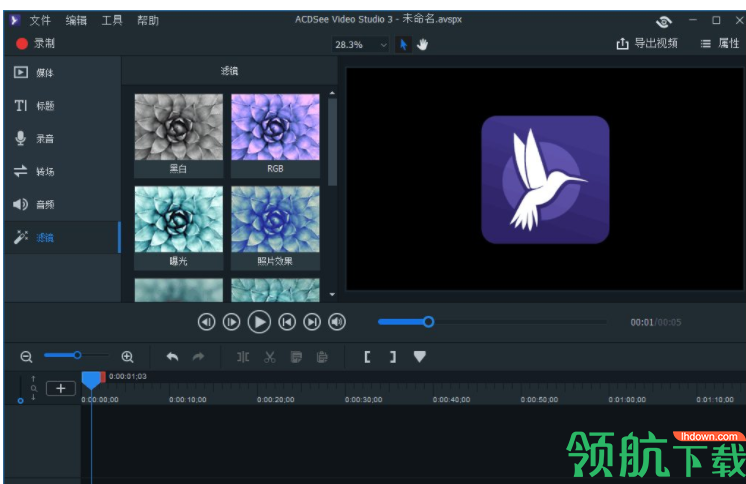
Task: Select the hand pan tool
Action: 422,45
